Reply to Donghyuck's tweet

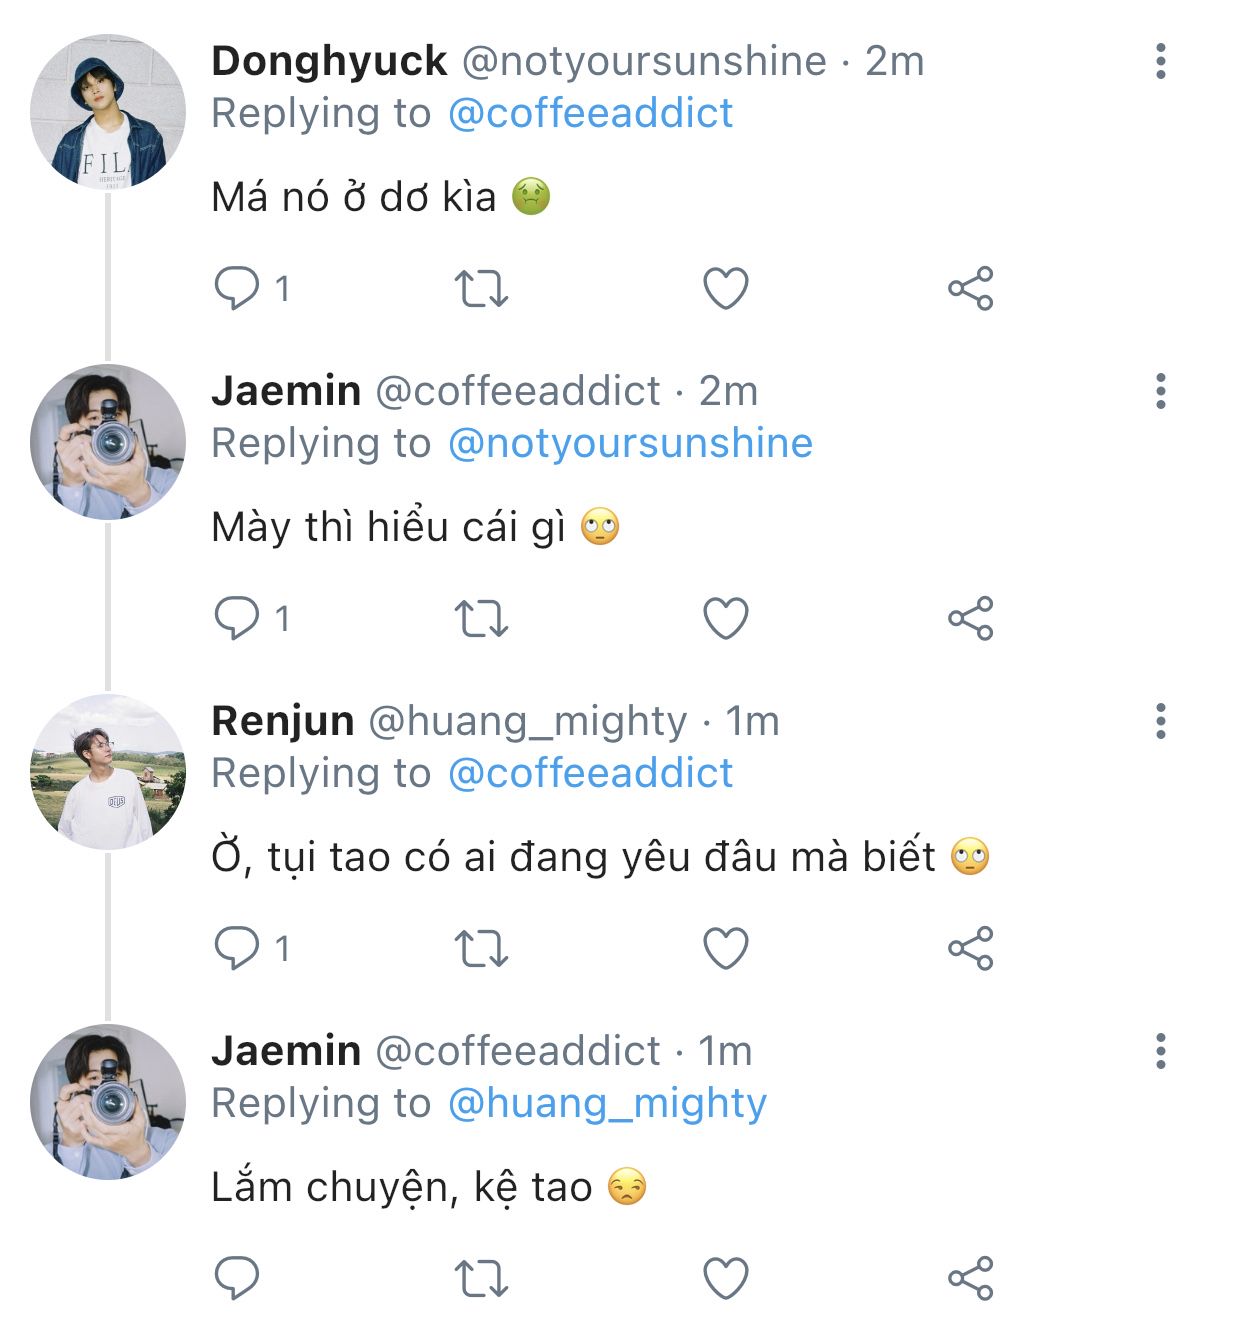(237, 289)
